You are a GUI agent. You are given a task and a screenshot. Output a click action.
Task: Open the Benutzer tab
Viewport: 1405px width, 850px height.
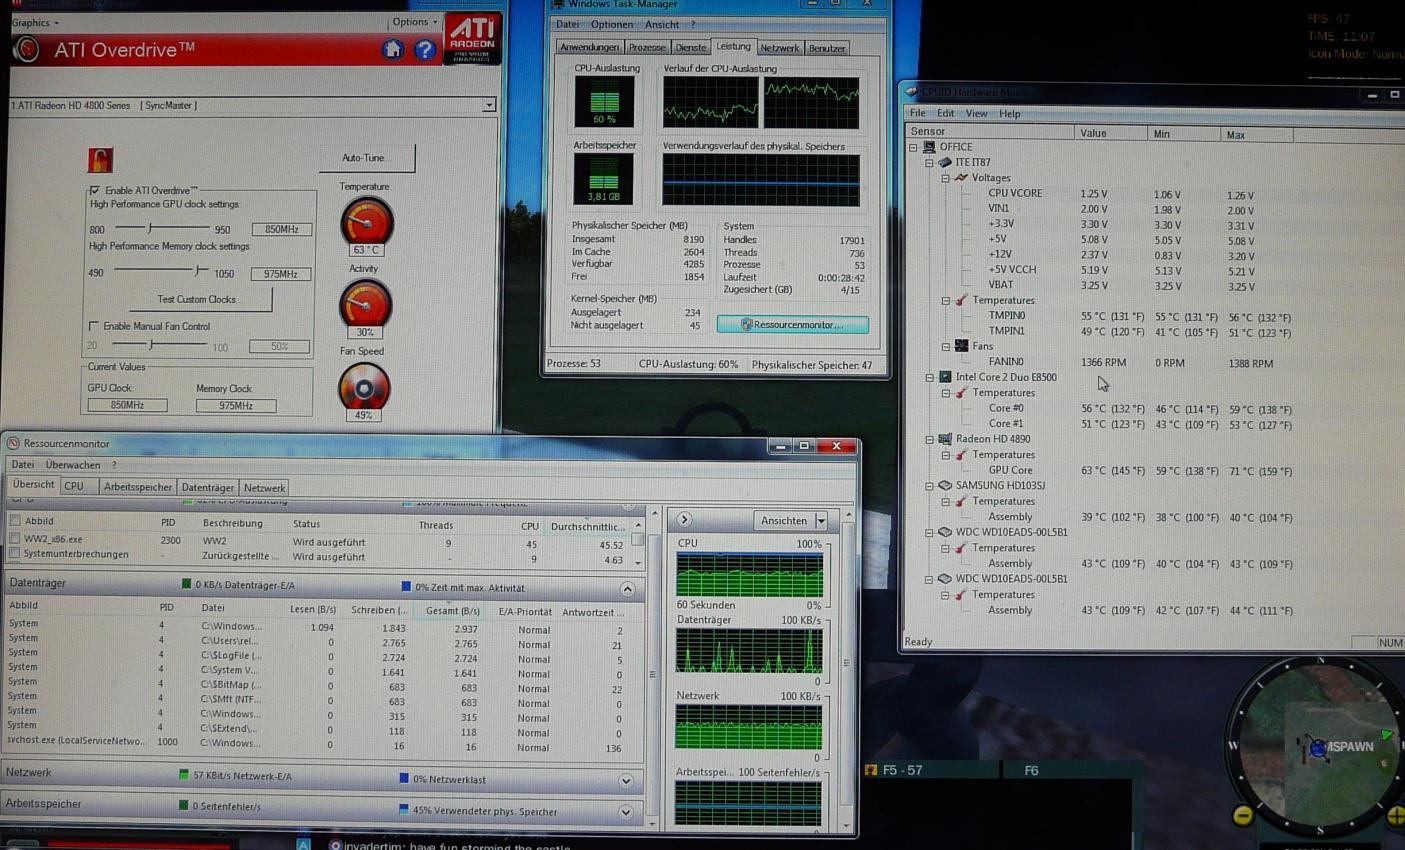(x=827, y=48)
